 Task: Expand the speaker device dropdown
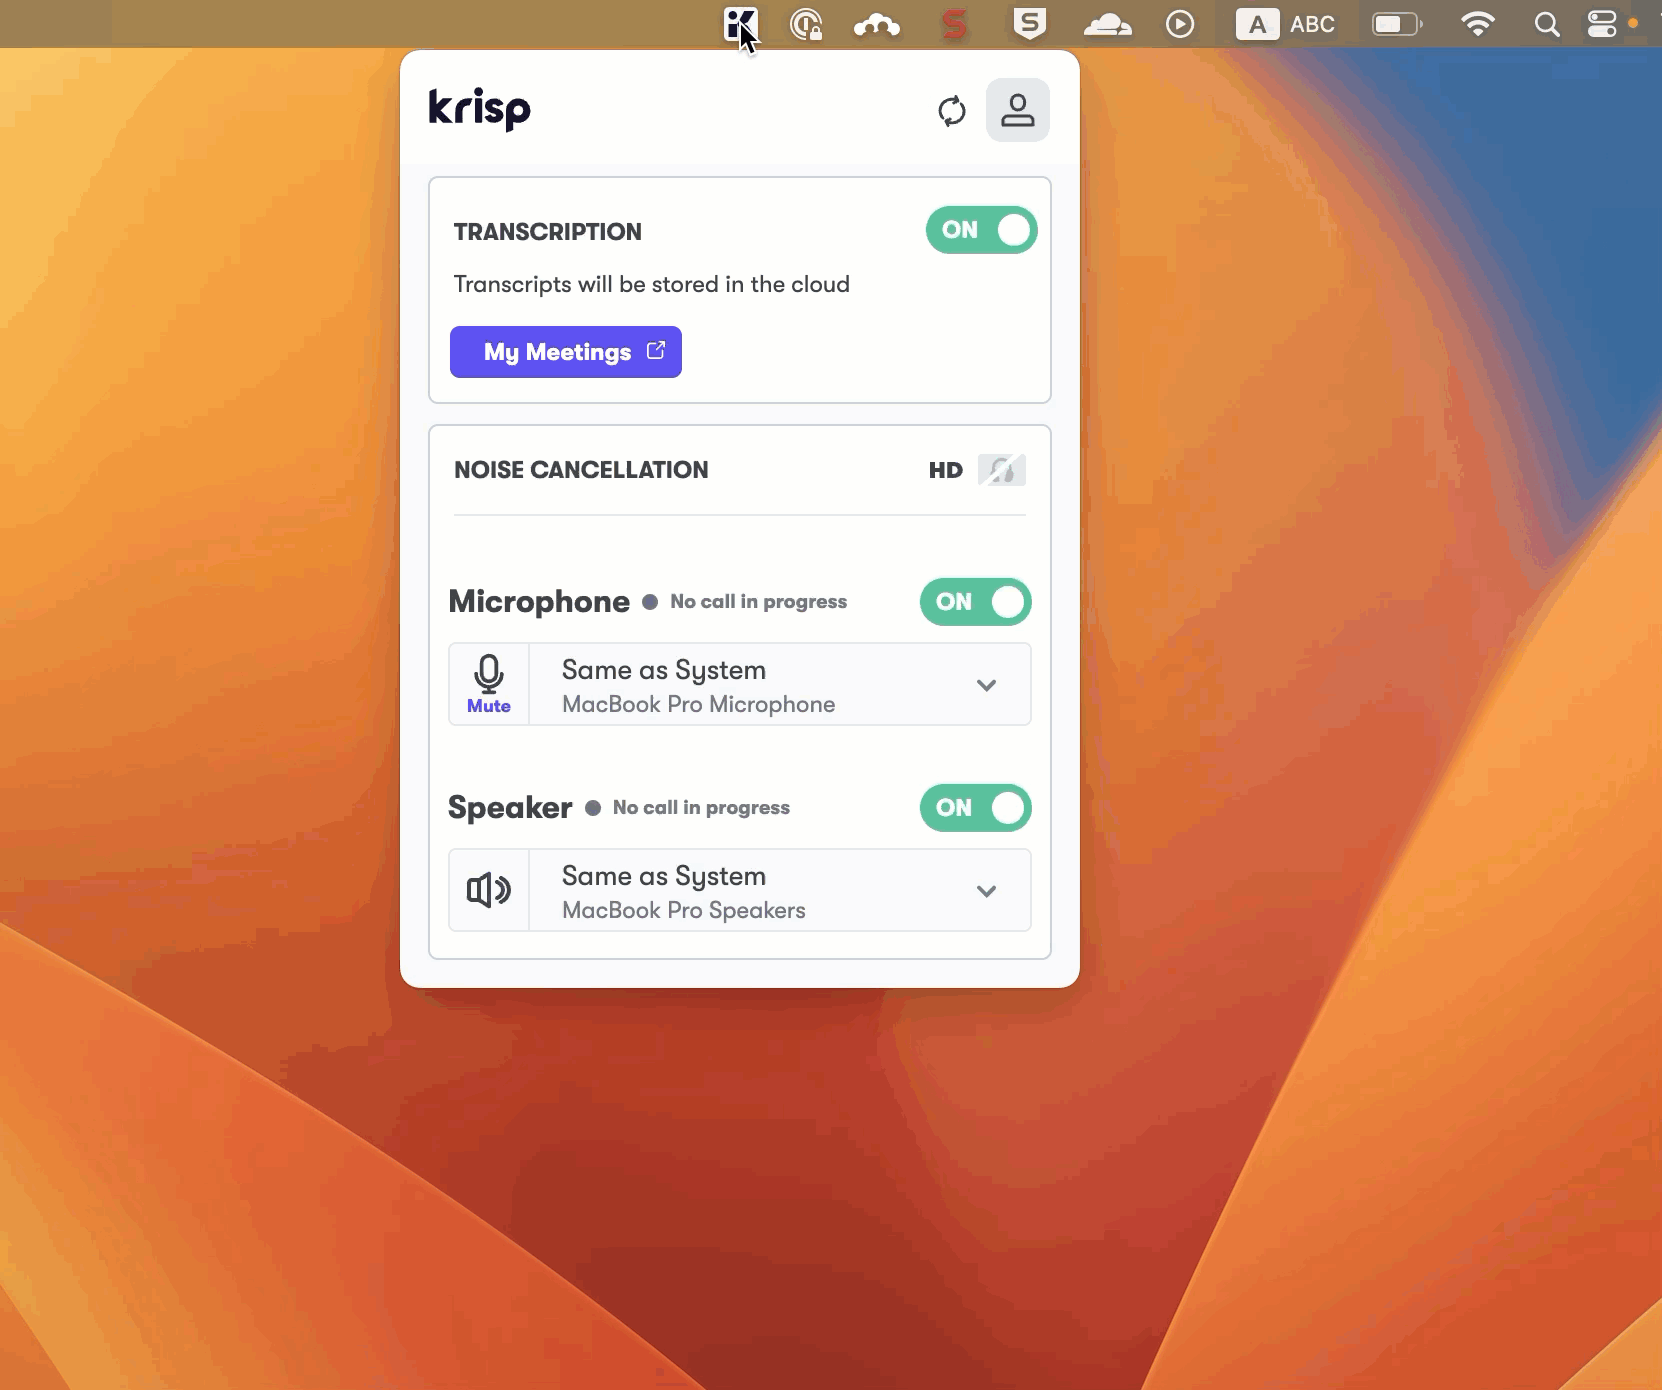[987, 891]
